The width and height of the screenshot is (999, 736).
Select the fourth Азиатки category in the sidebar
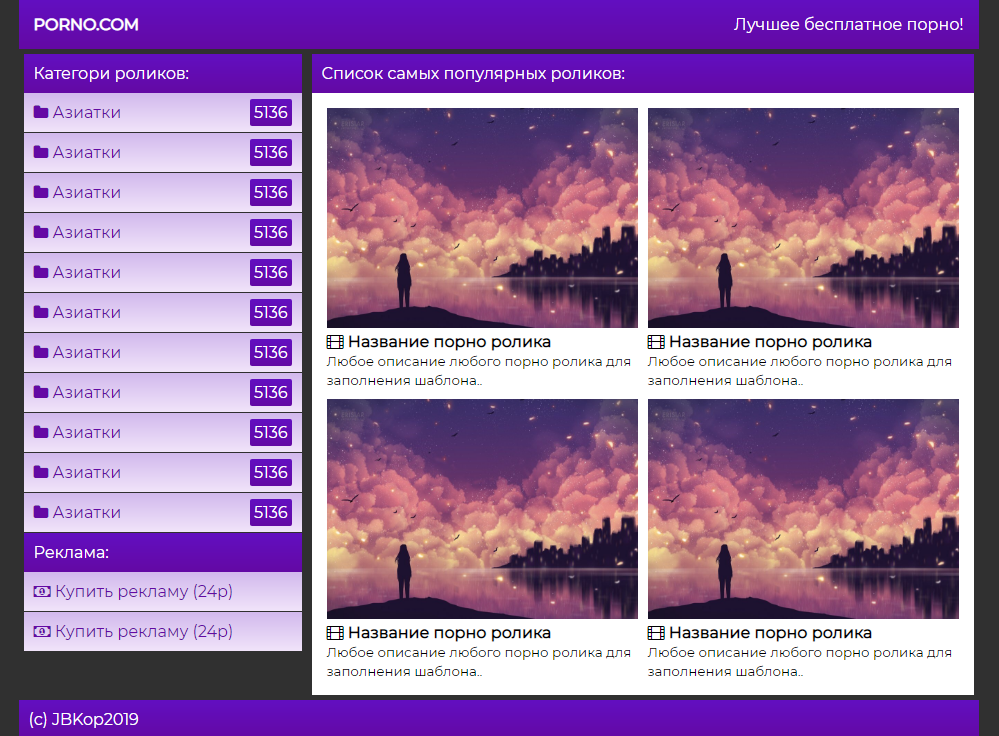pyautogui.click(x=86, y=232)
